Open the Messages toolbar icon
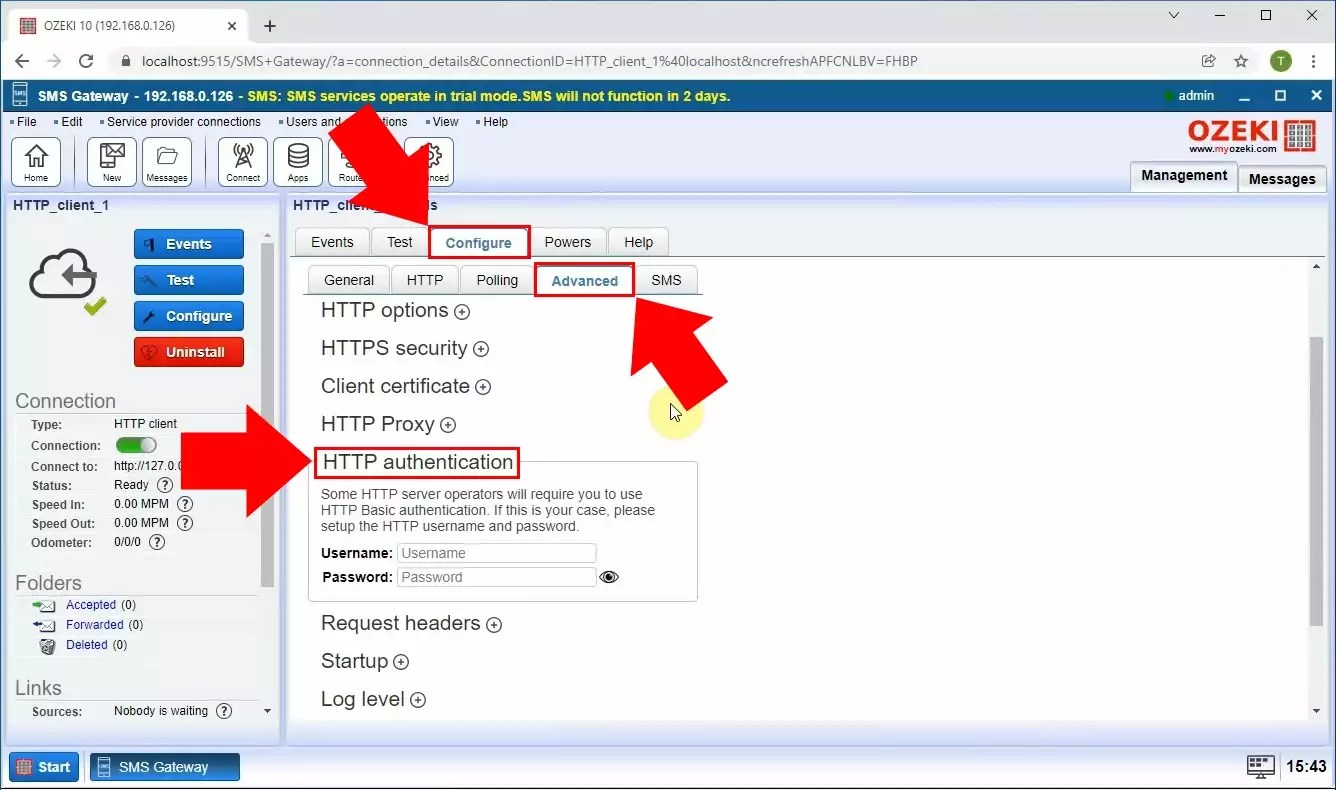Viewport: 1336px width, 790px height. pyautogui.click(x=167, y=162)
